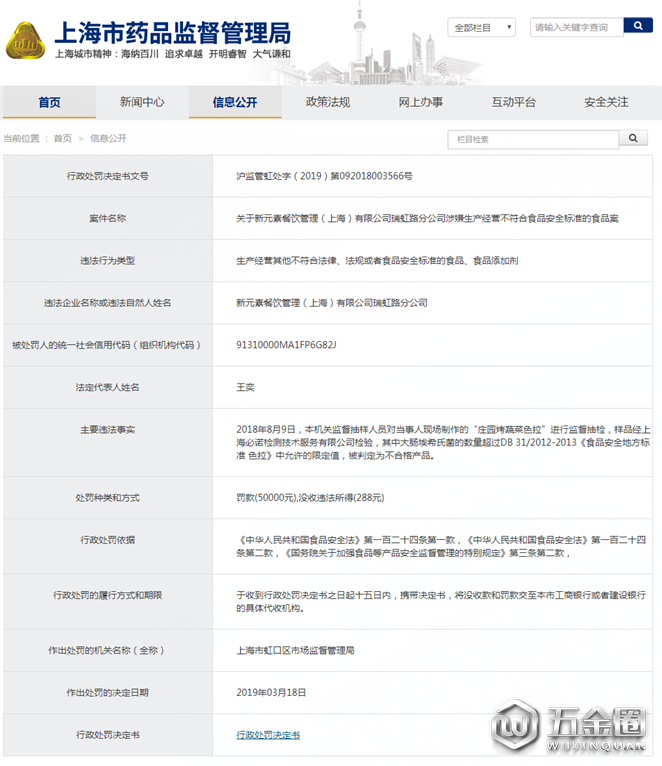This screenshot has height=766, width=662.
Task: Click the legal basis text 《中华人民共和国食品安全法》
Action: (441, 547)
